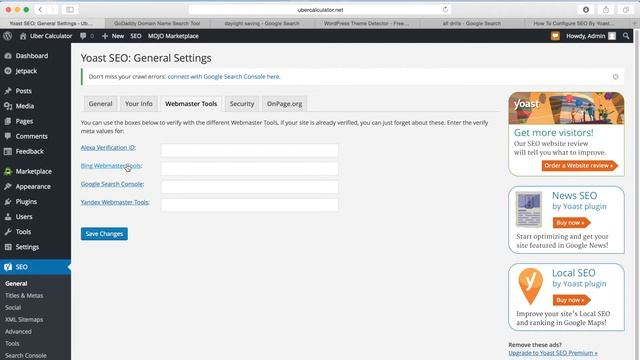Image resolution: width=640 pixels, height=360 pixels.
Task: Open XML Sitemaps submenu item
Action: pos(24,319)
